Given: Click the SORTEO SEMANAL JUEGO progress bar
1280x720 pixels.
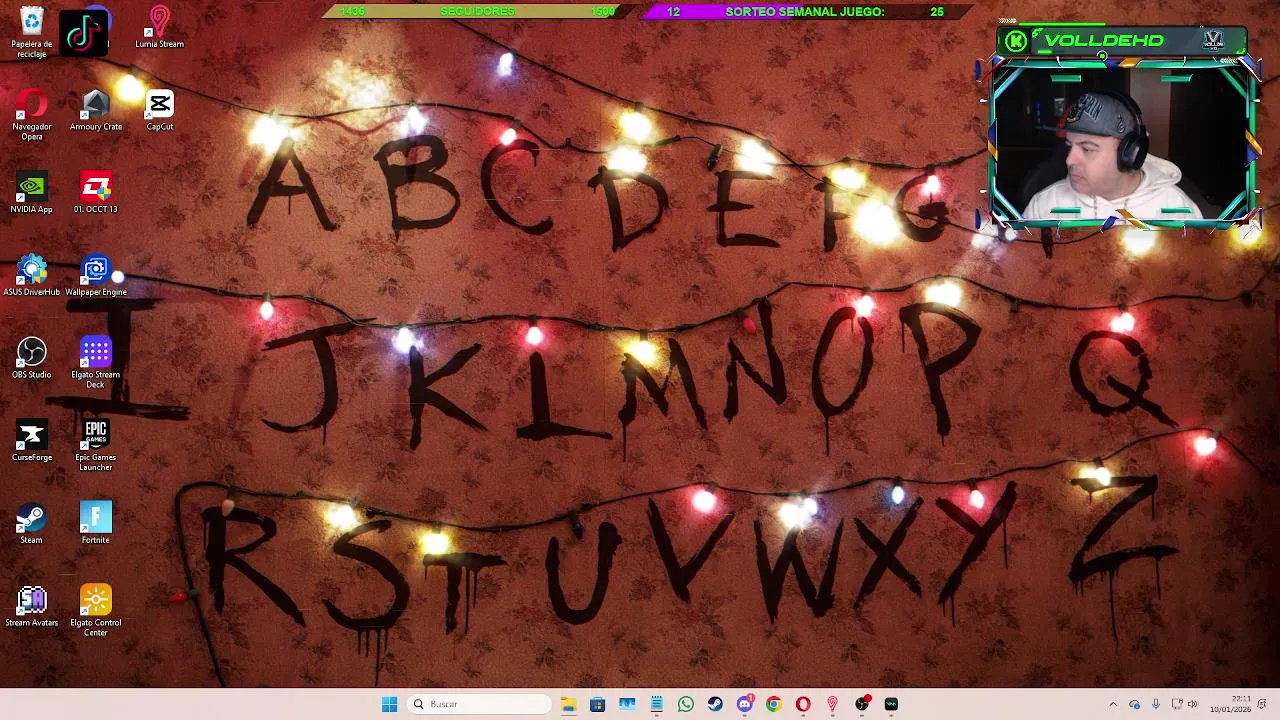Looking at the screenshot, I should click(x=805, y=11).
